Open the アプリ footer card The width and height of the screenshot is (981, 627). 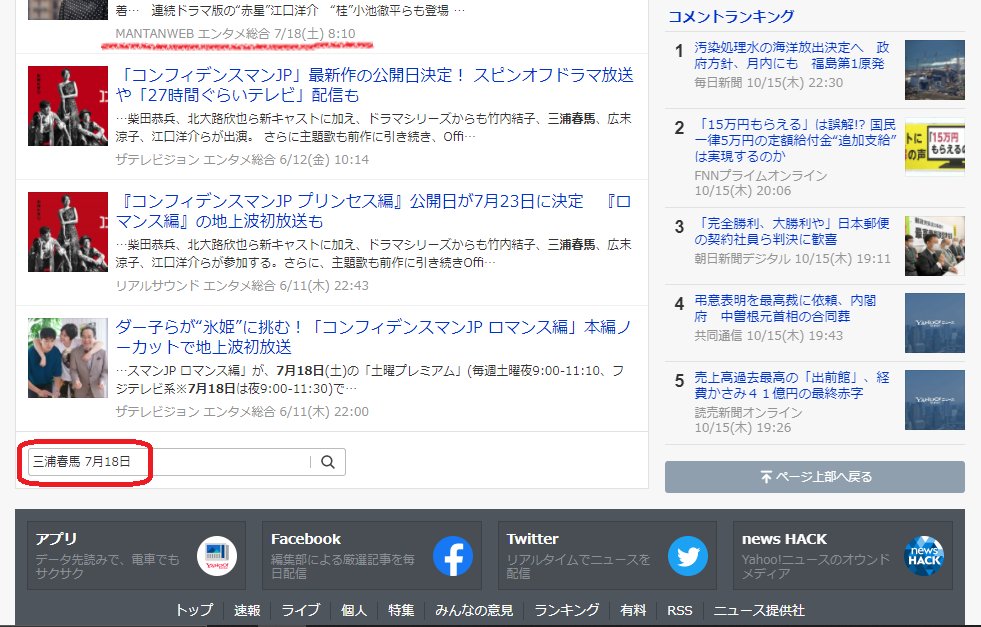(136, 556)
